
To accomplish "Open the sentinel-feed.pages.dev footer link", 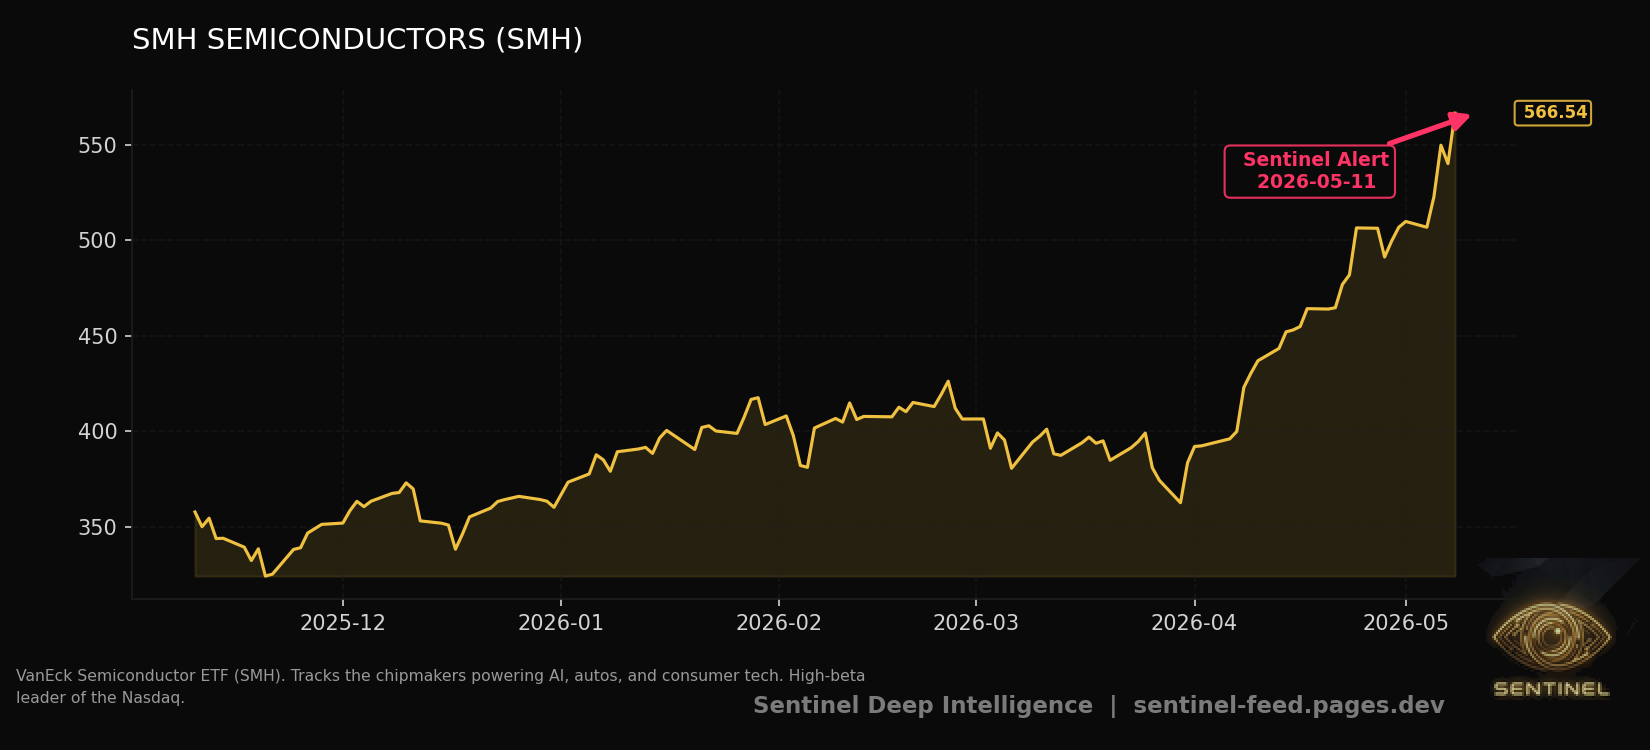I will [x=1289, y=706].
